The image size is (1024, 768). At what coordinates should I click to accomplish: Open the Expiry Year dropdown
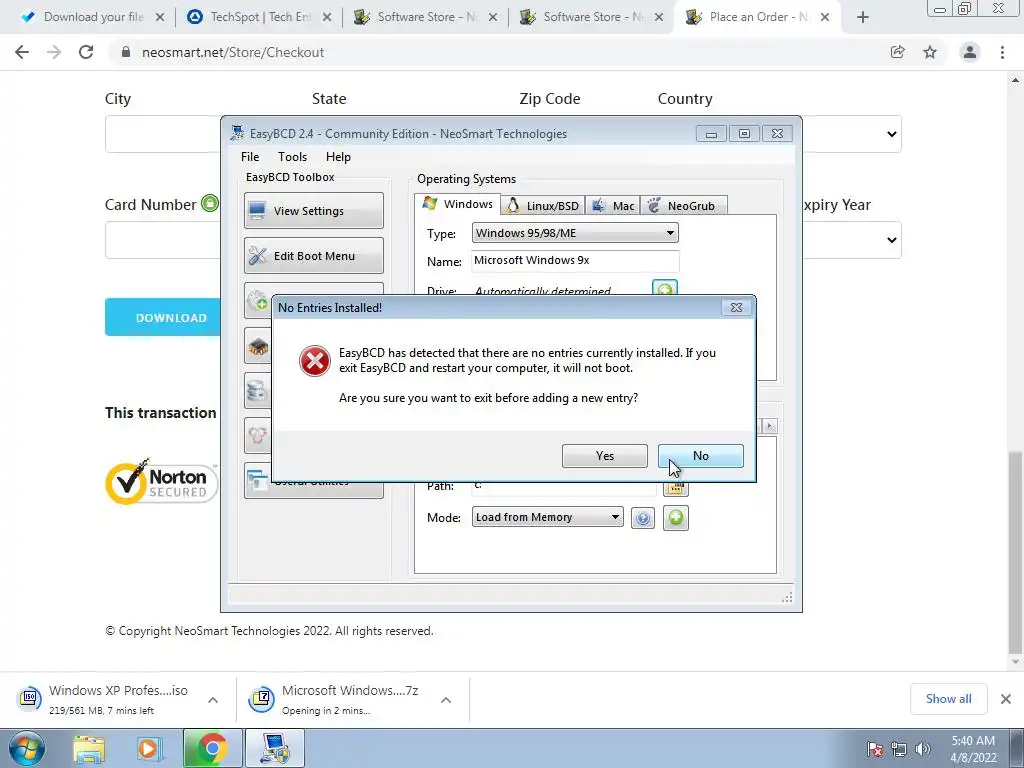point(852,240)
